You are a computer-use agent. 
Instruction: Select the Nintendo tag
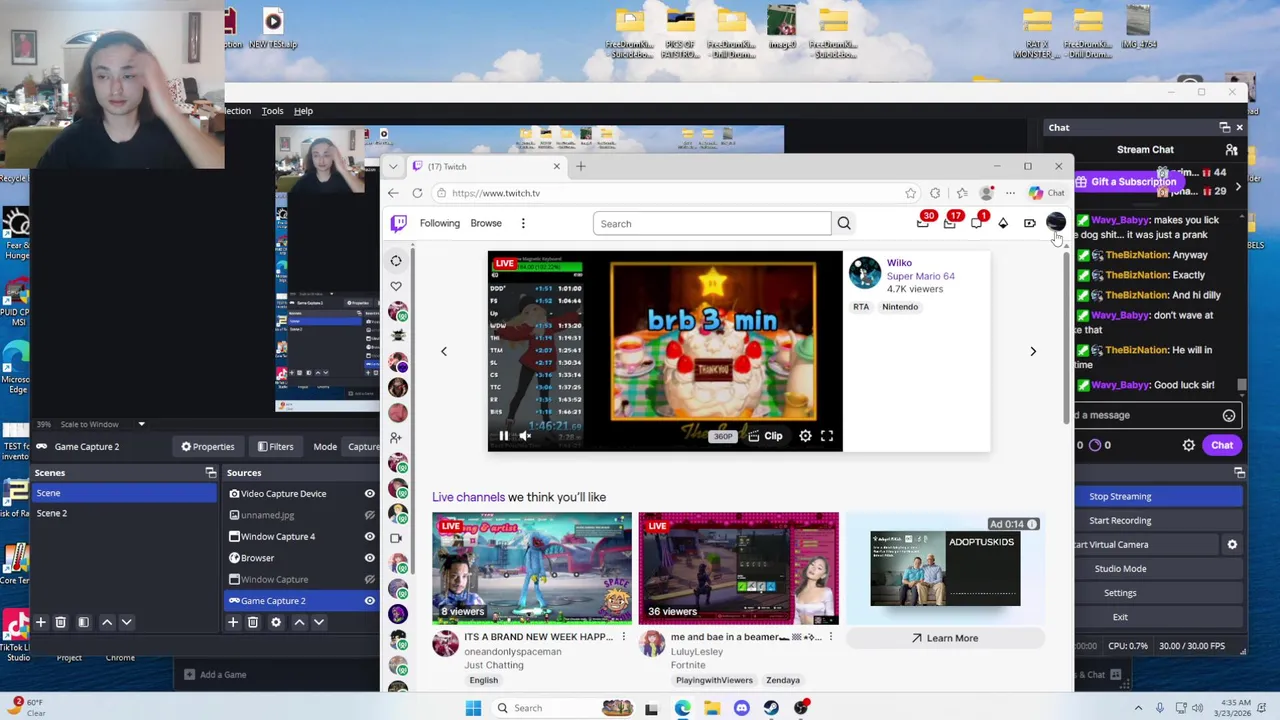[x=900, y=307]
